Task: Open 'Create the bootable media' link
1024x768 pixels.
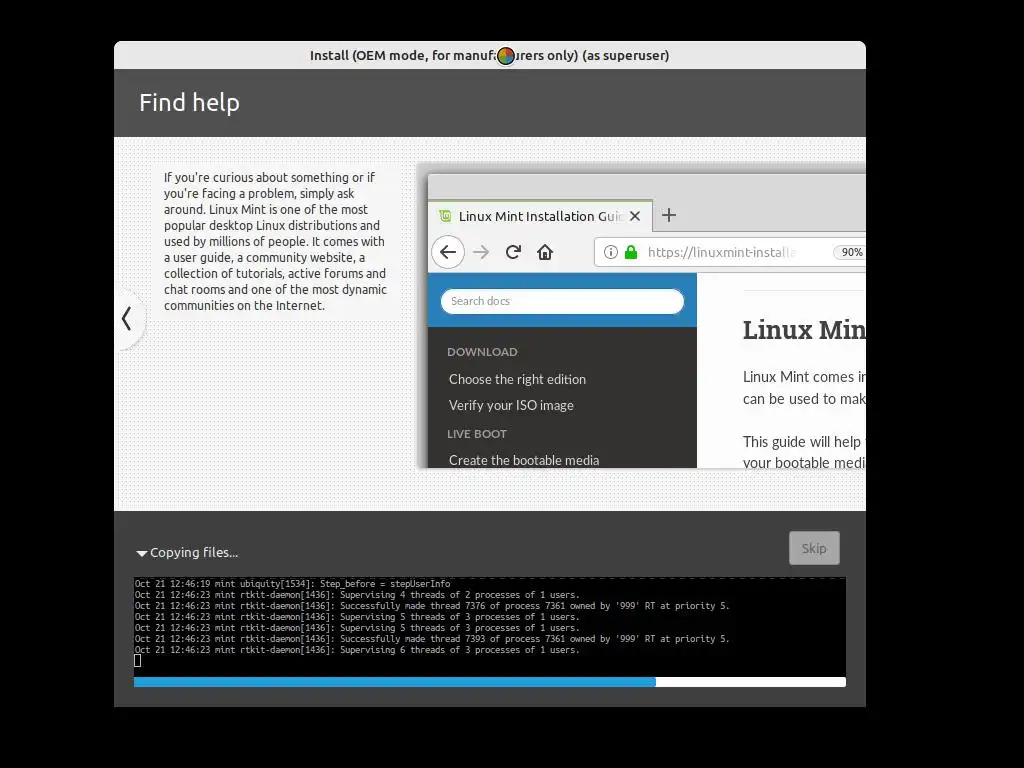Action: tap(524, 460)
